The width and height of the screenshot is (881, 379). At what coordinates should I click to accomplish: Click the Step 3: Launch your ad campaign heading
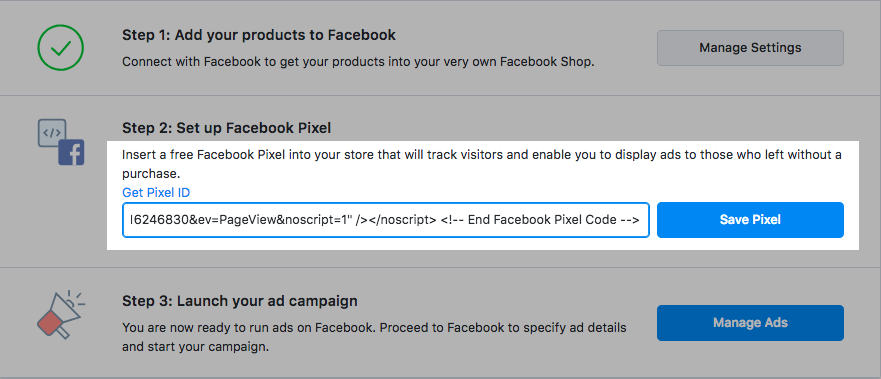click(240, 301)
